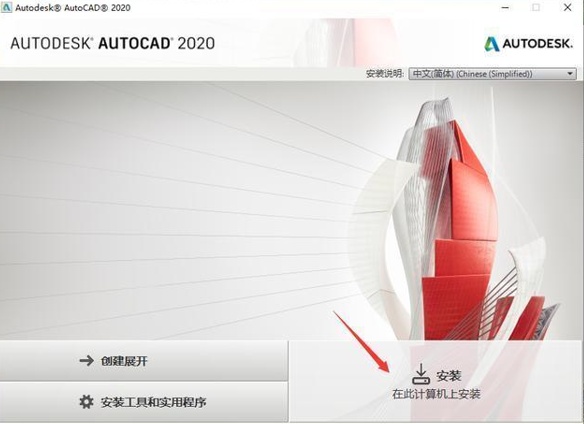Image resolution: width=584 pixels, height=424 pixels.
Task: Click the arrow icon beside 创建展开
Action: tap(86, 360)
